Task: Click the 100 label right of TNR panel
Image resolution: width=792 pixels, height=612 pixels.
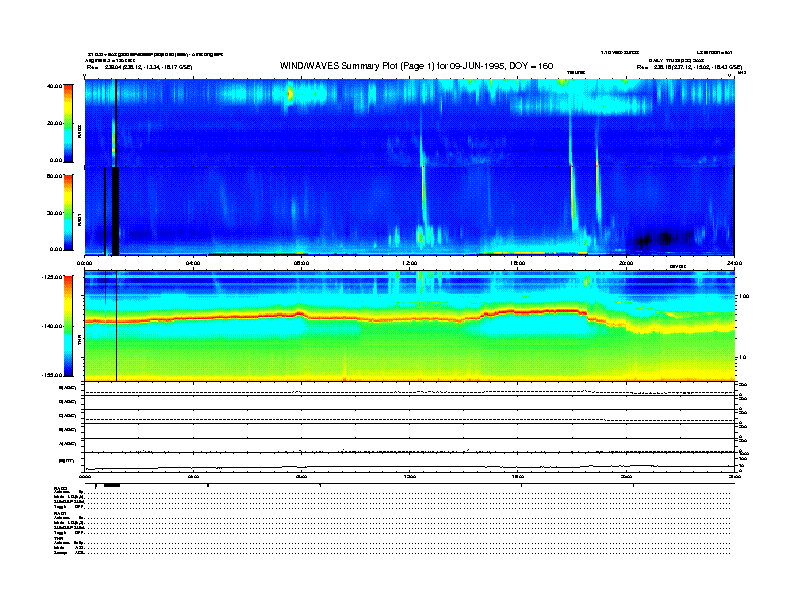Action: (x=744, y=296)
